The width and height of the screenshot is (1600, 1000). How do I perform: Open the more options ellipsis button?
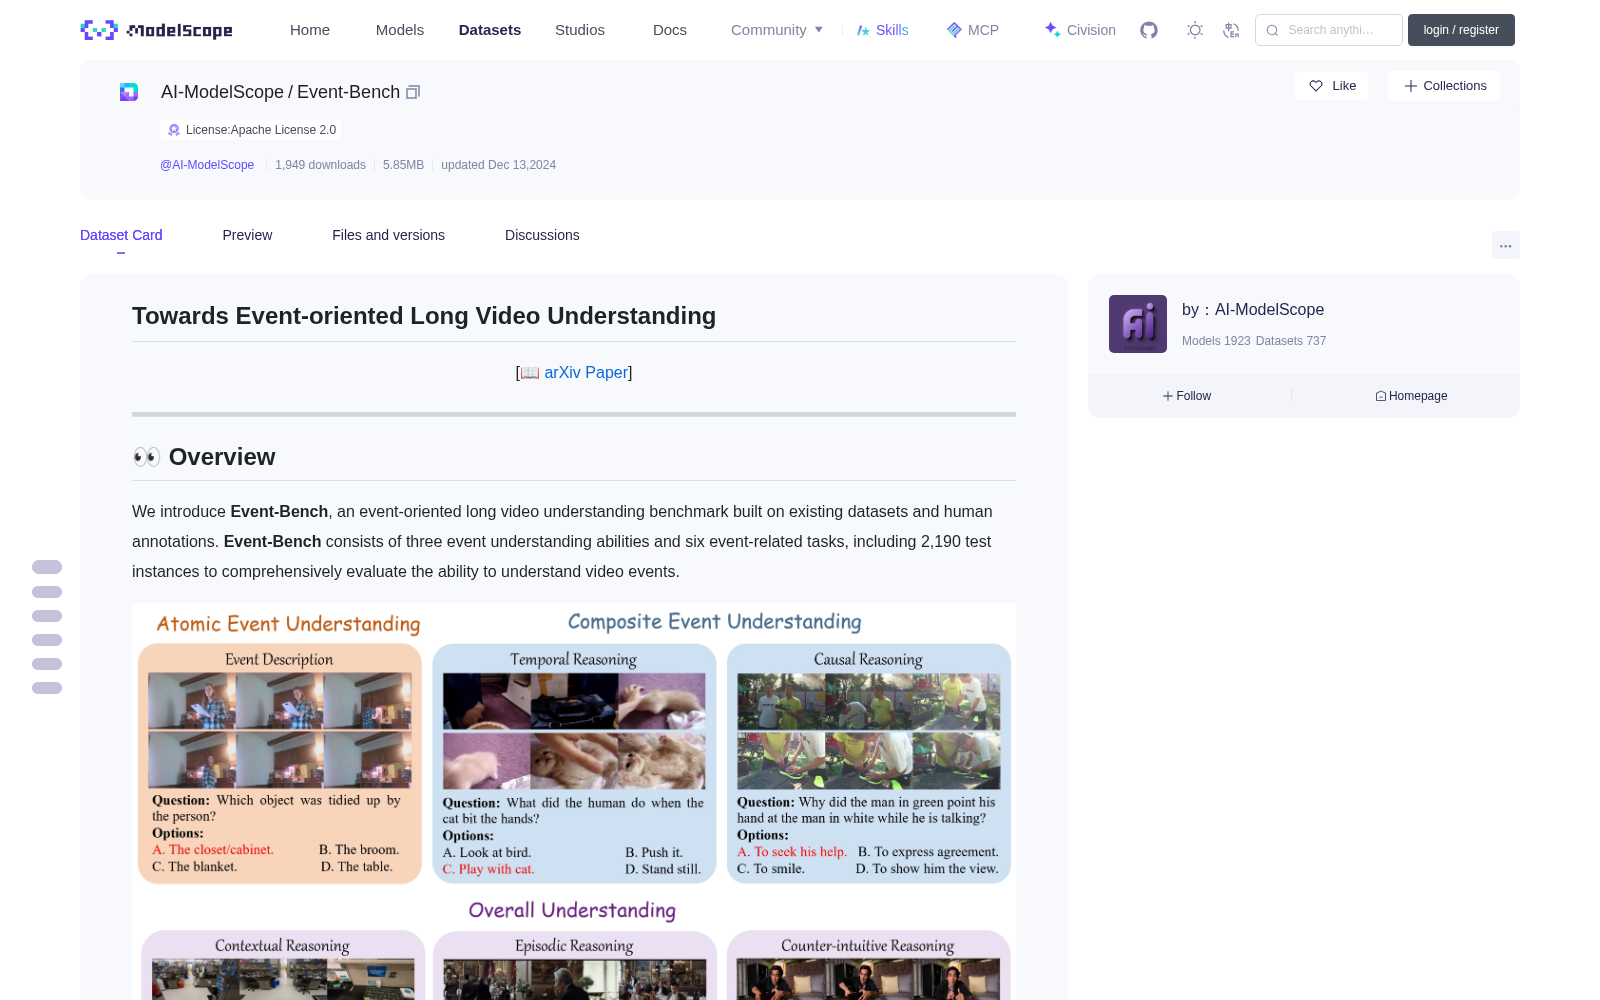[x=1505, y=245]
